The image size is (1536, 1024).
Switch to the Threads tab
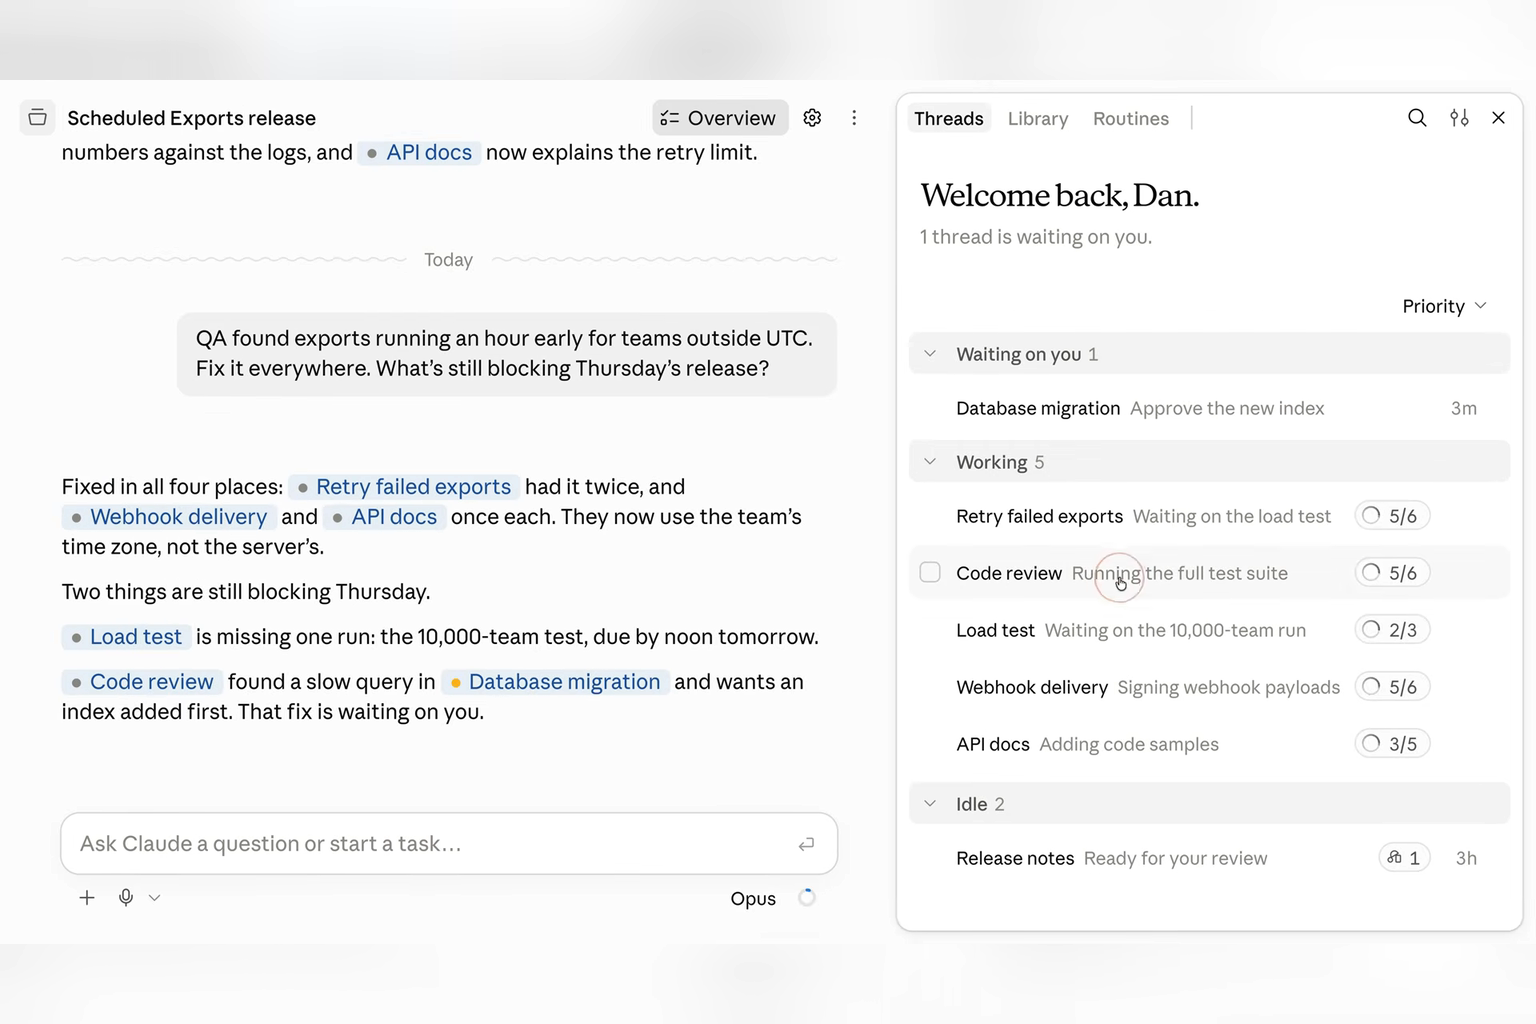[949, 118]
